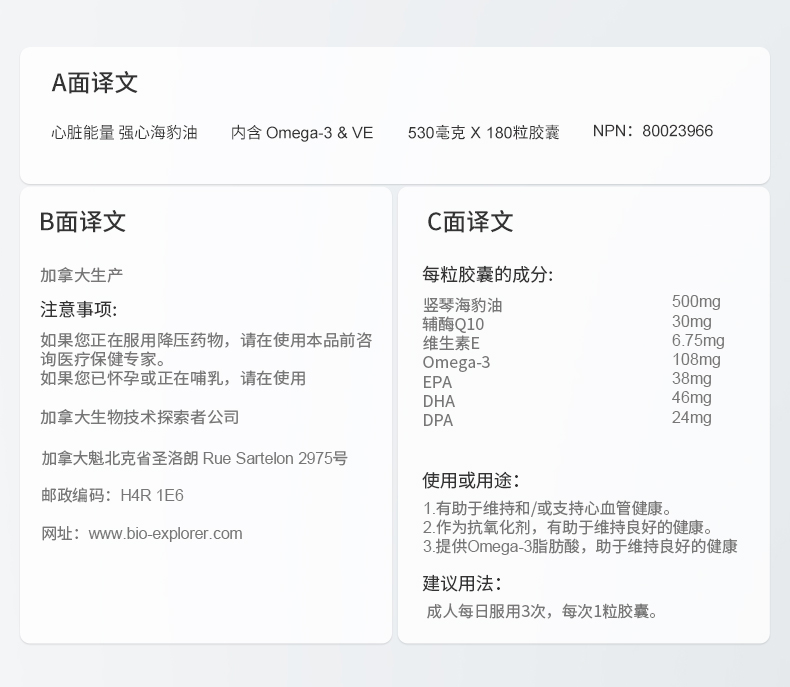Select the heading C面译文
Image resolution: width=790 pixels, height=687 pixels.
tap(470, 222)
